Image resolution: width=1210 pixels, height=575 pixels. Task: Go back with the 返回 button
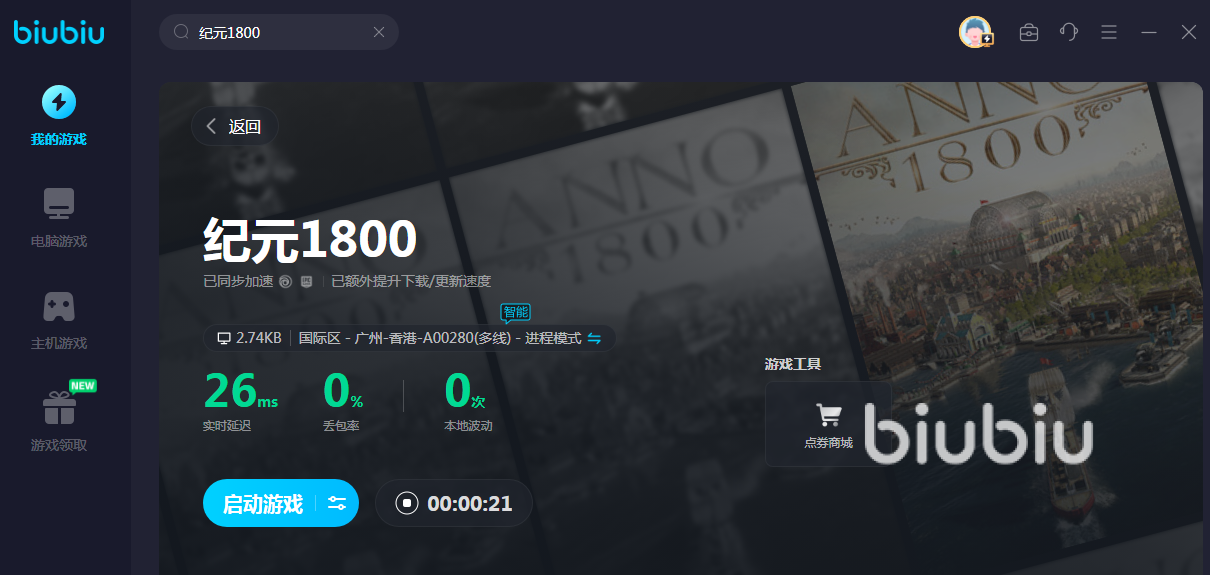(235, 126)
